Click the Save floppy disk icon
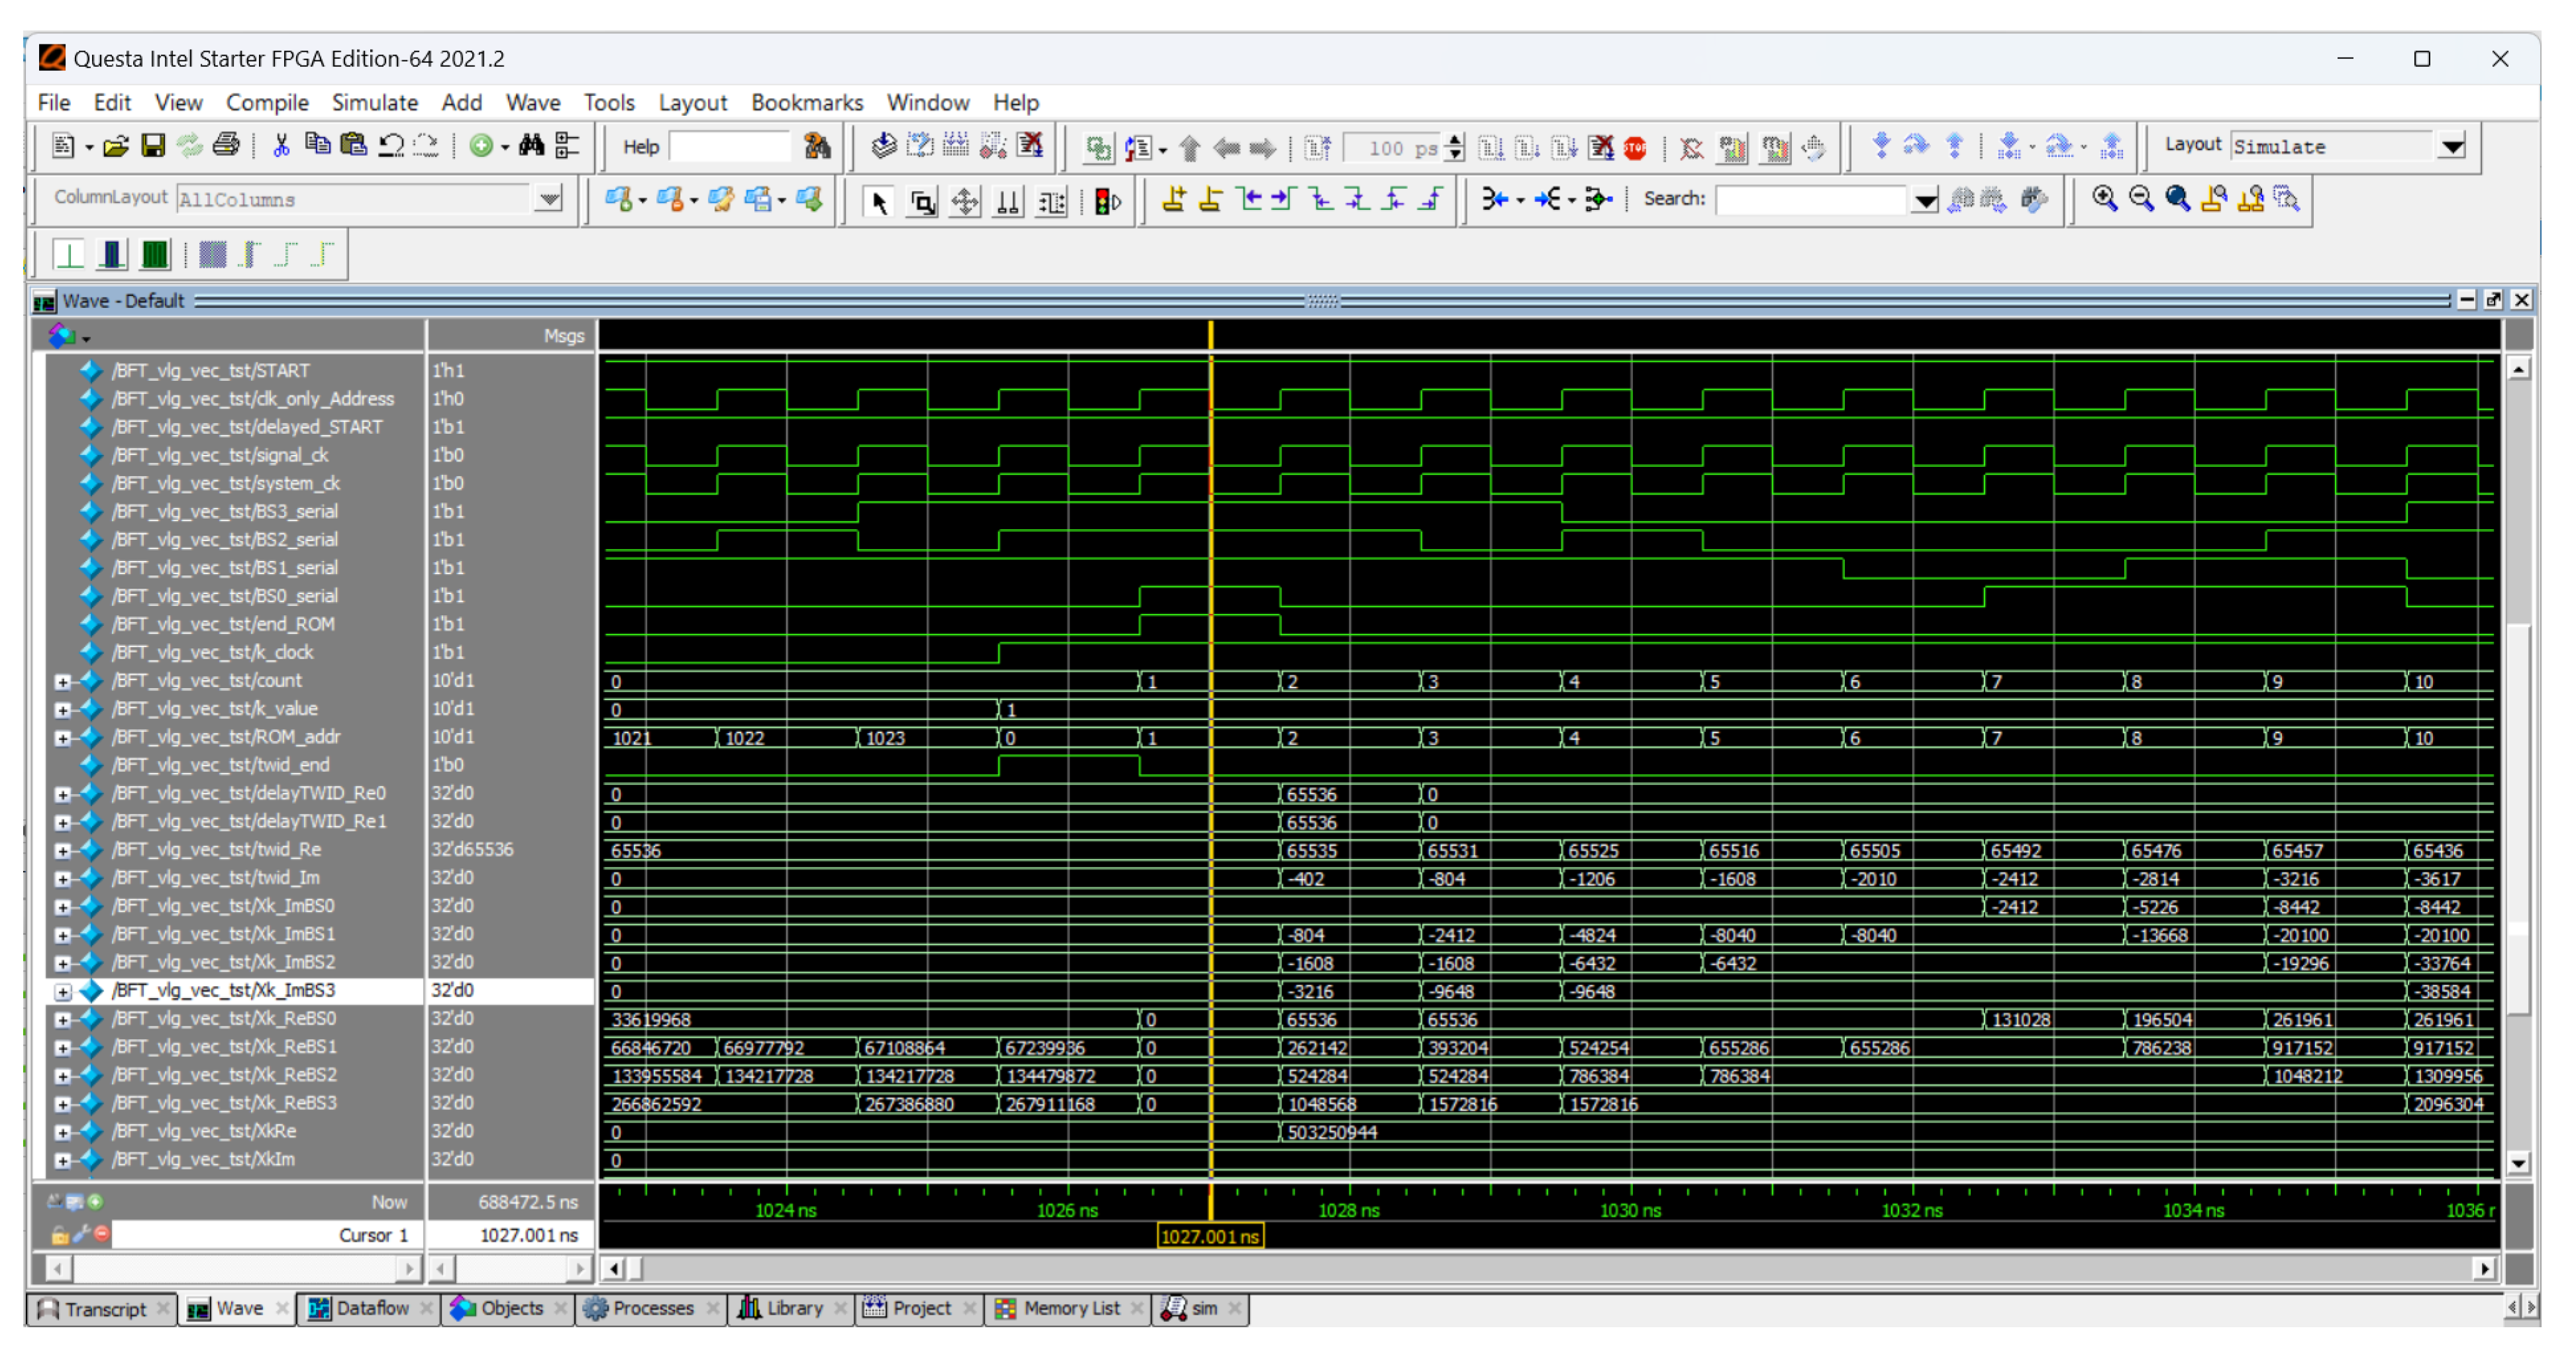 (x=152, y=146)
